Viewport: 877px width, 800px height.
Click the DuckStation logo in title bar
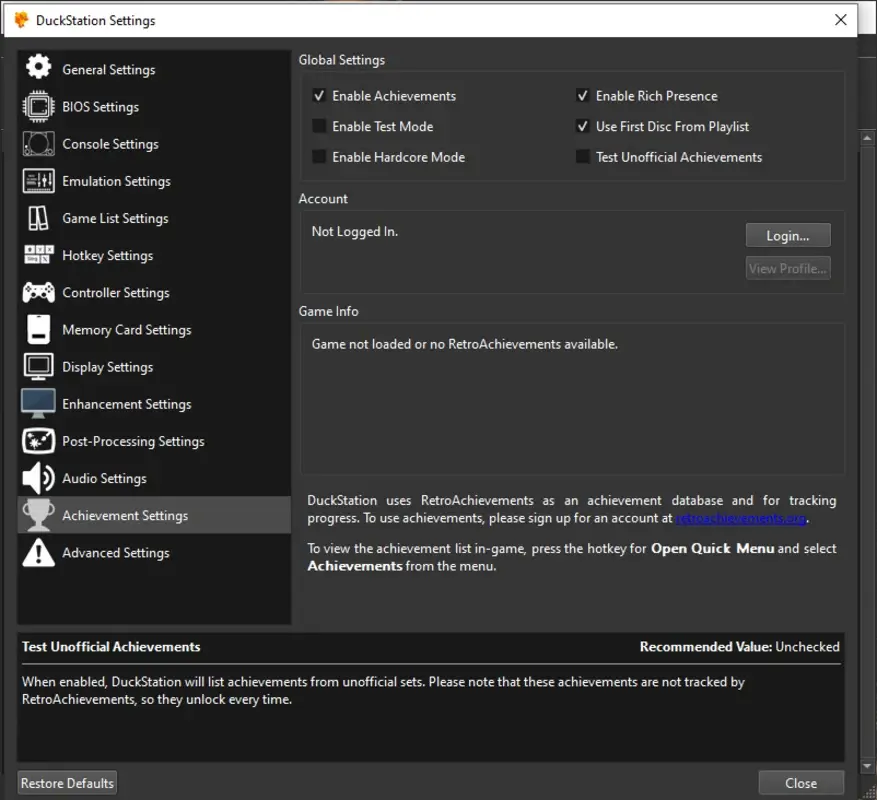click(x=22, y=17)
